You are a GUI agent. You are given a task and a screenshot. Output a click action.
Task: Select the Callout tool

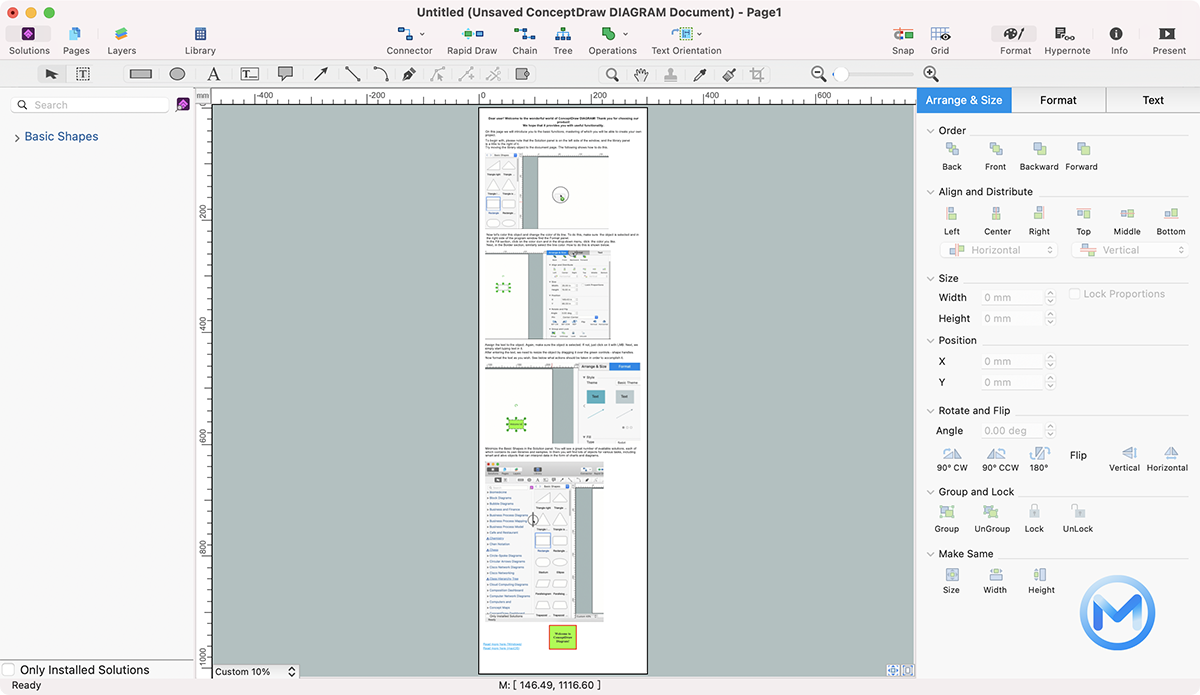coord(285,74)
